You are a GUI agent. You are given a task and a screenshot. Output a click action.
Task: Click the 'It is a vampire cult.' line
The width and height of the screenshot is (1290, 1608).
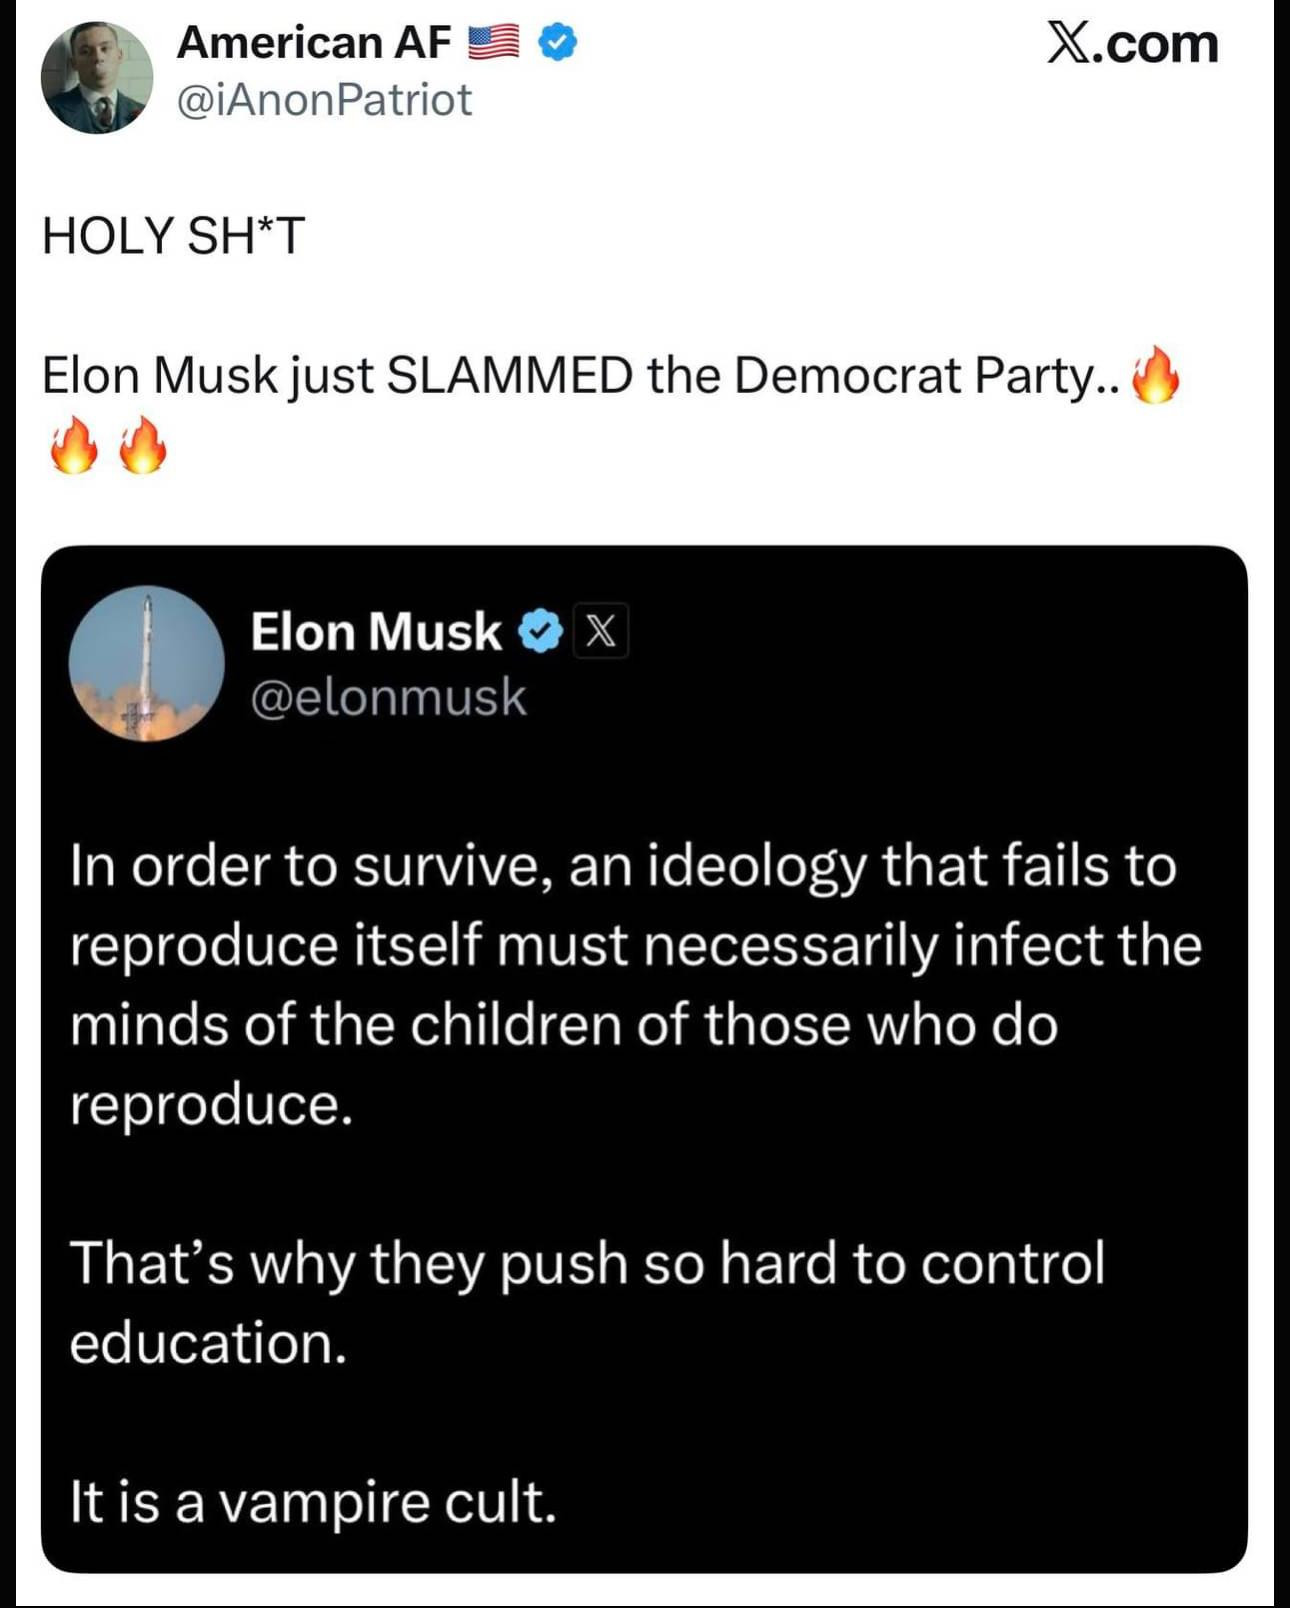click(x=312, y=1502)
